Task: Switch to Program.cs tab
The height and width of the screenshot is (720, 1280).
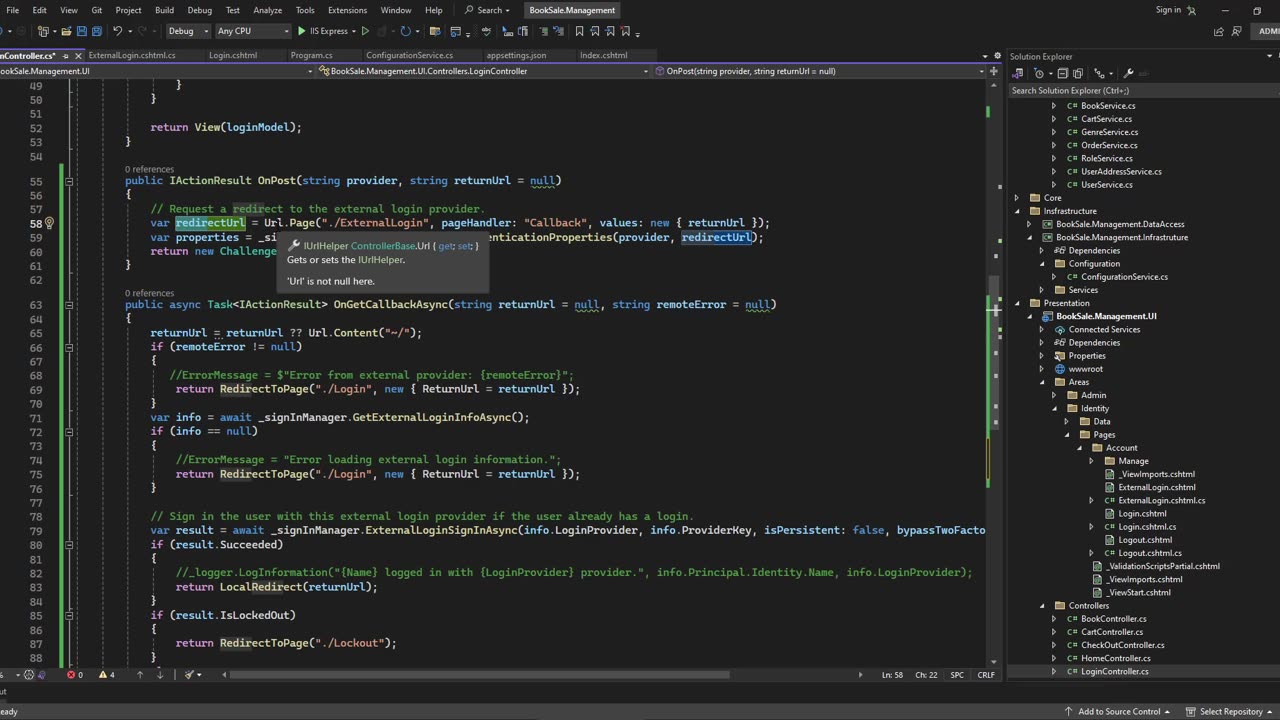Action: tap(311, 56)
